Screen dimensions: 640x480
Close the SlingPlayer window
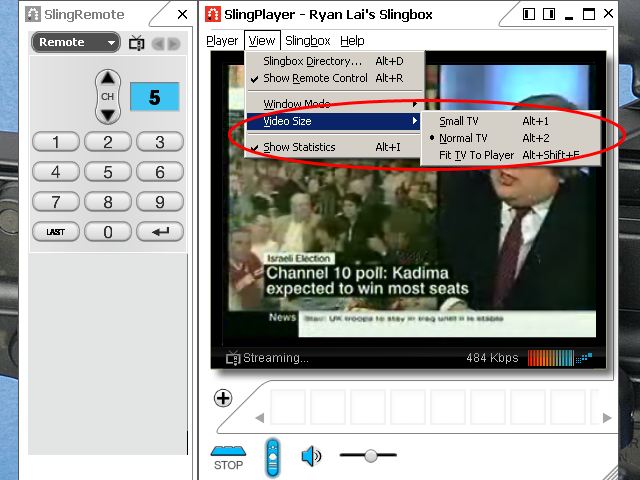(x=608, y=13)
